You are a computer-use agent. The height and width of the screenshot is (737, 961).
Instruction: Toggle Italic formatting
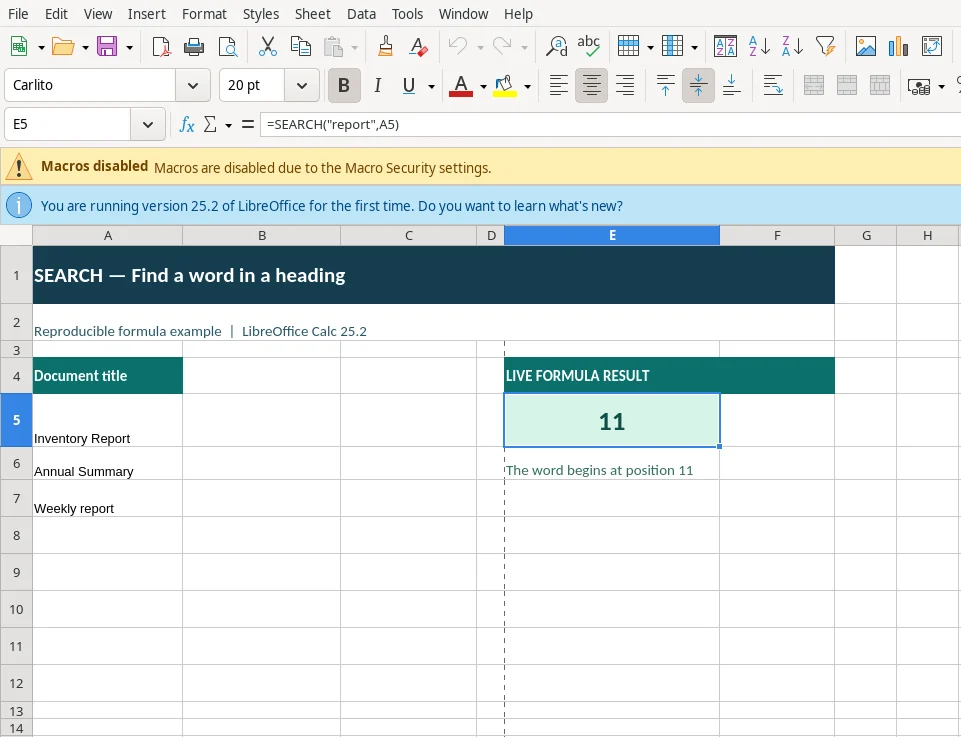click(x=378, y=86)
